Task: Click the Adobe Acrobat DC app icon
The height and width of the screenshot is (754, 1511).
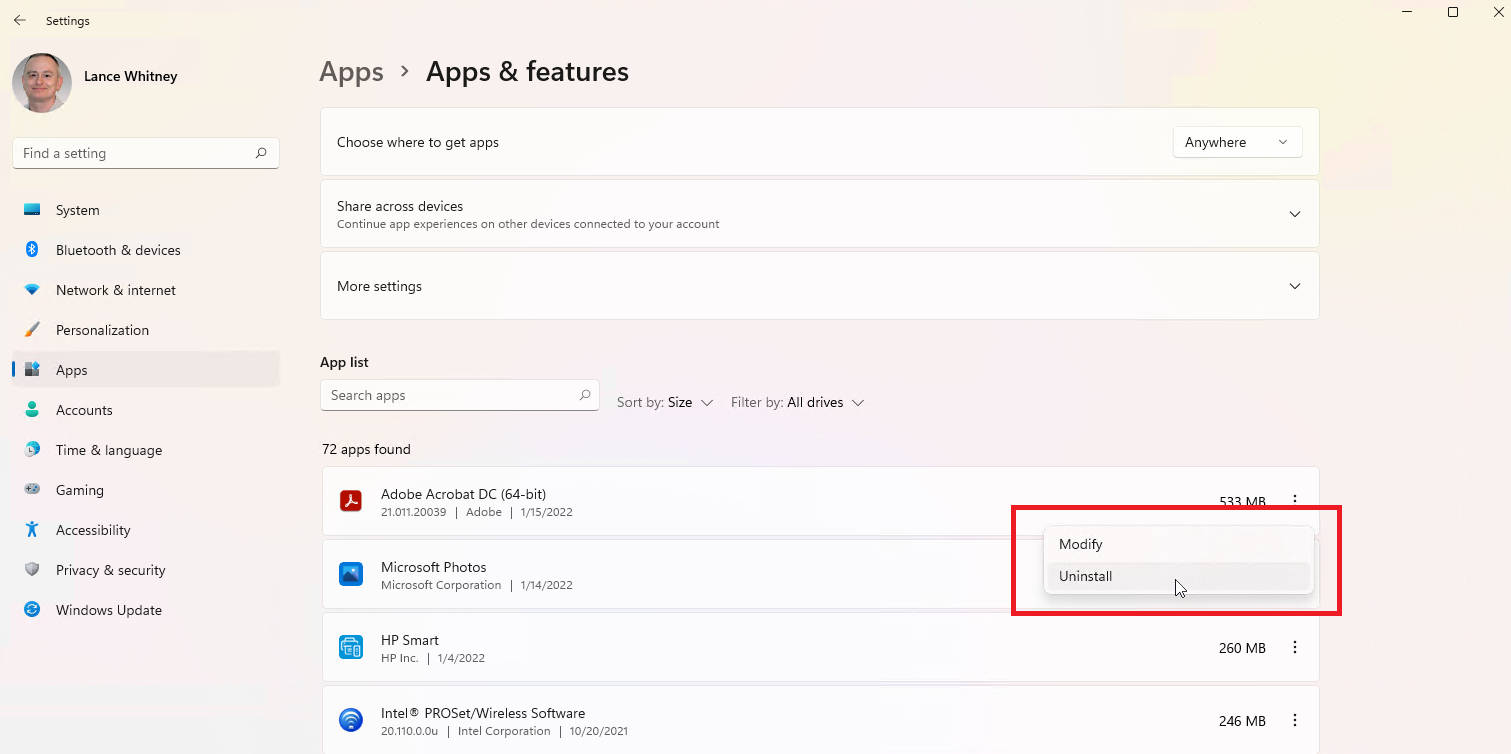Action: pos(350,501)
